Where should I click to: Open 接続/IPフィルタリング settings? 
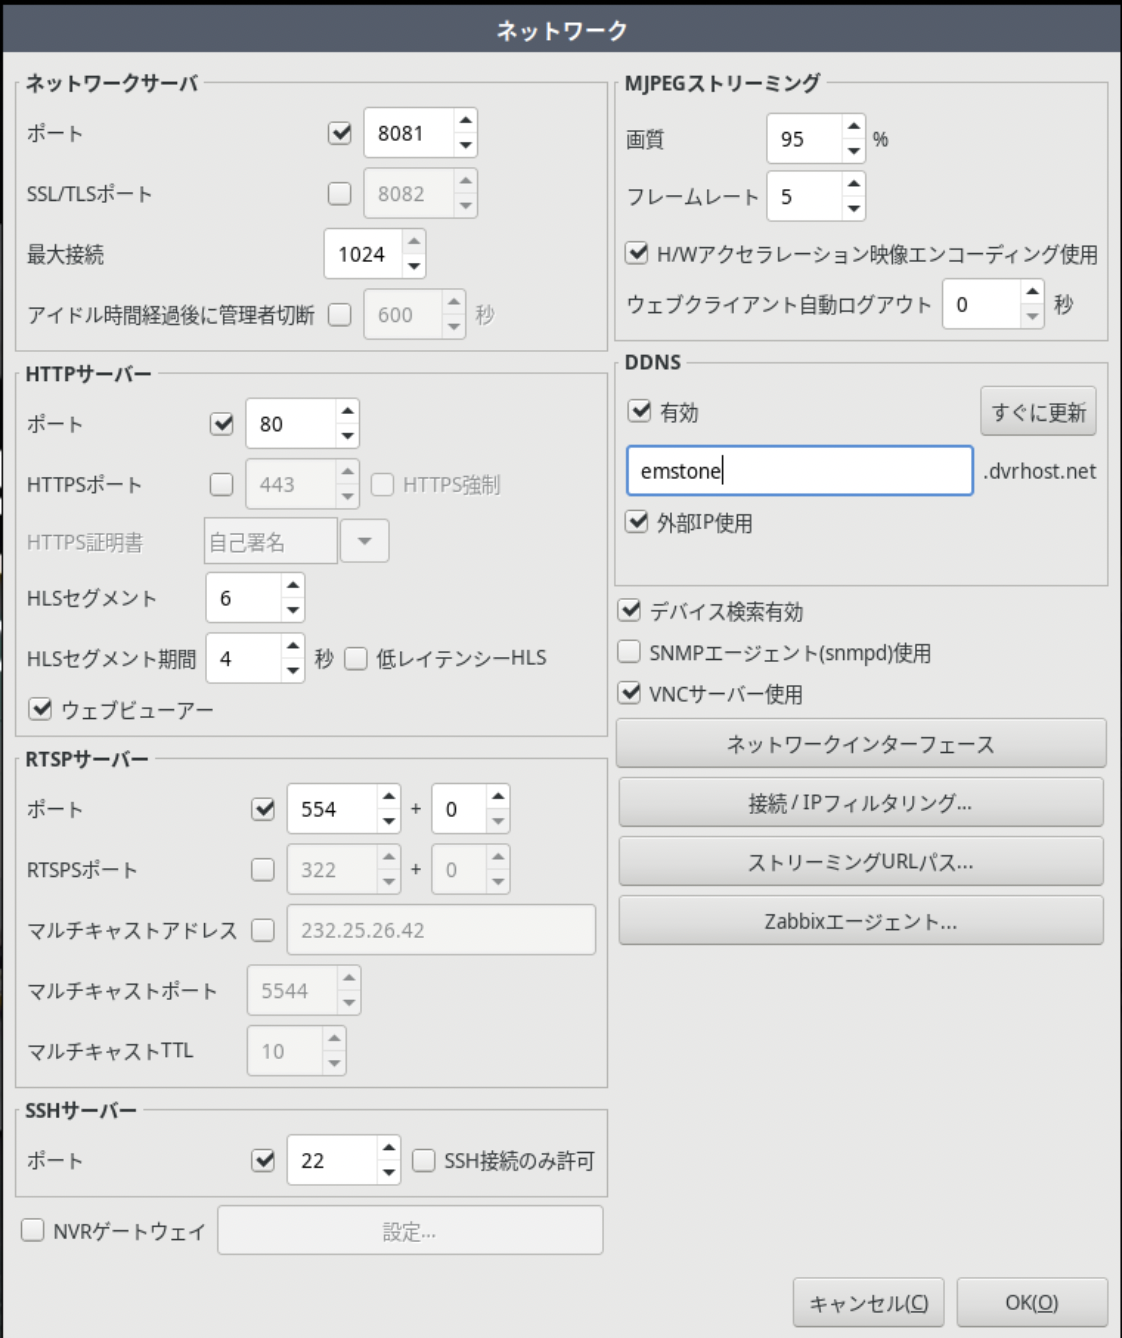tap(860, 803)
